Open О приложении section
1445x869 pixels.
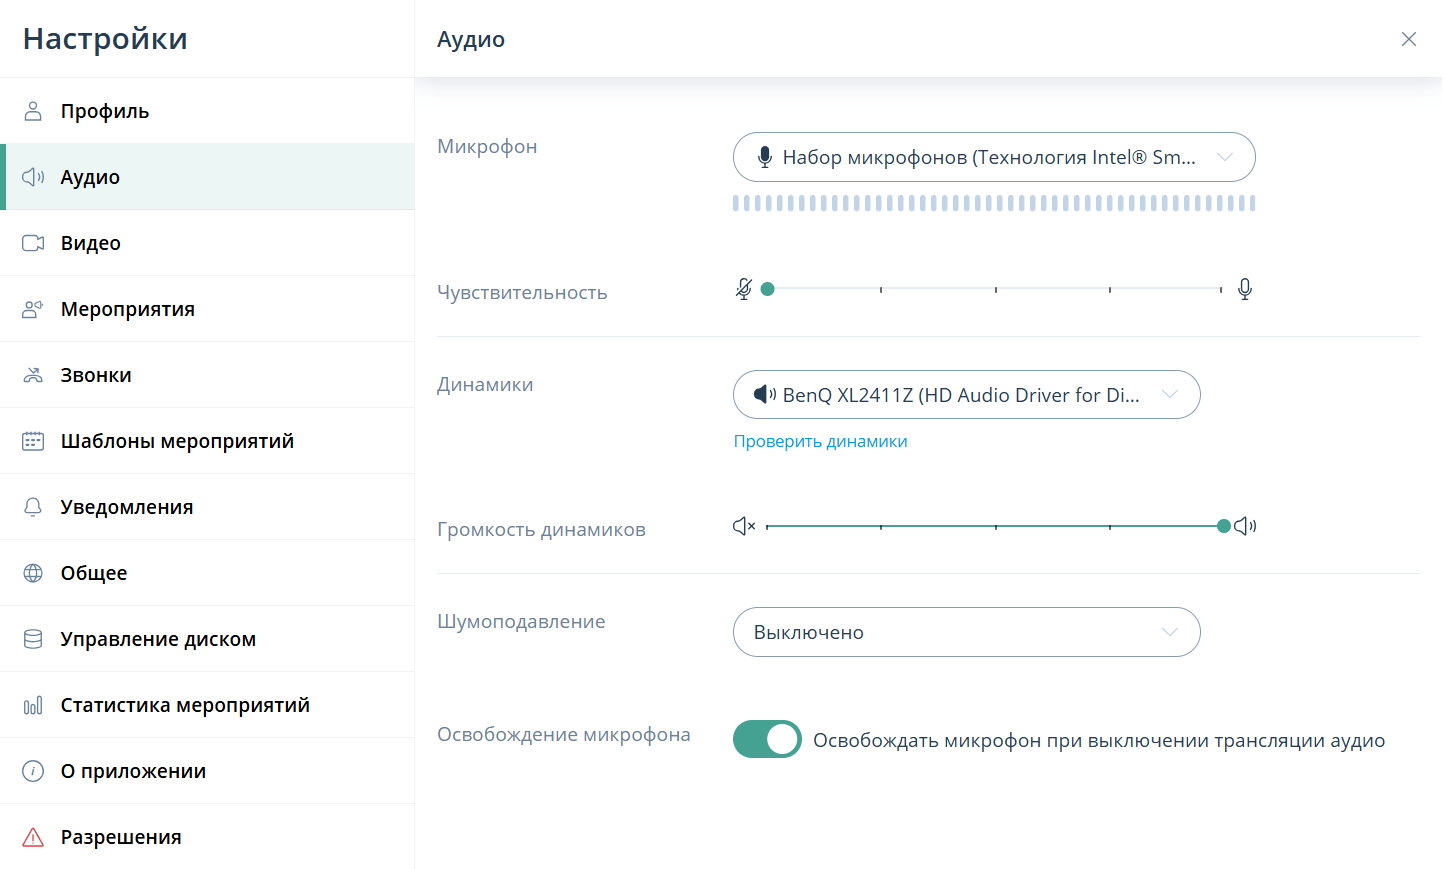(x=207, y=771)
